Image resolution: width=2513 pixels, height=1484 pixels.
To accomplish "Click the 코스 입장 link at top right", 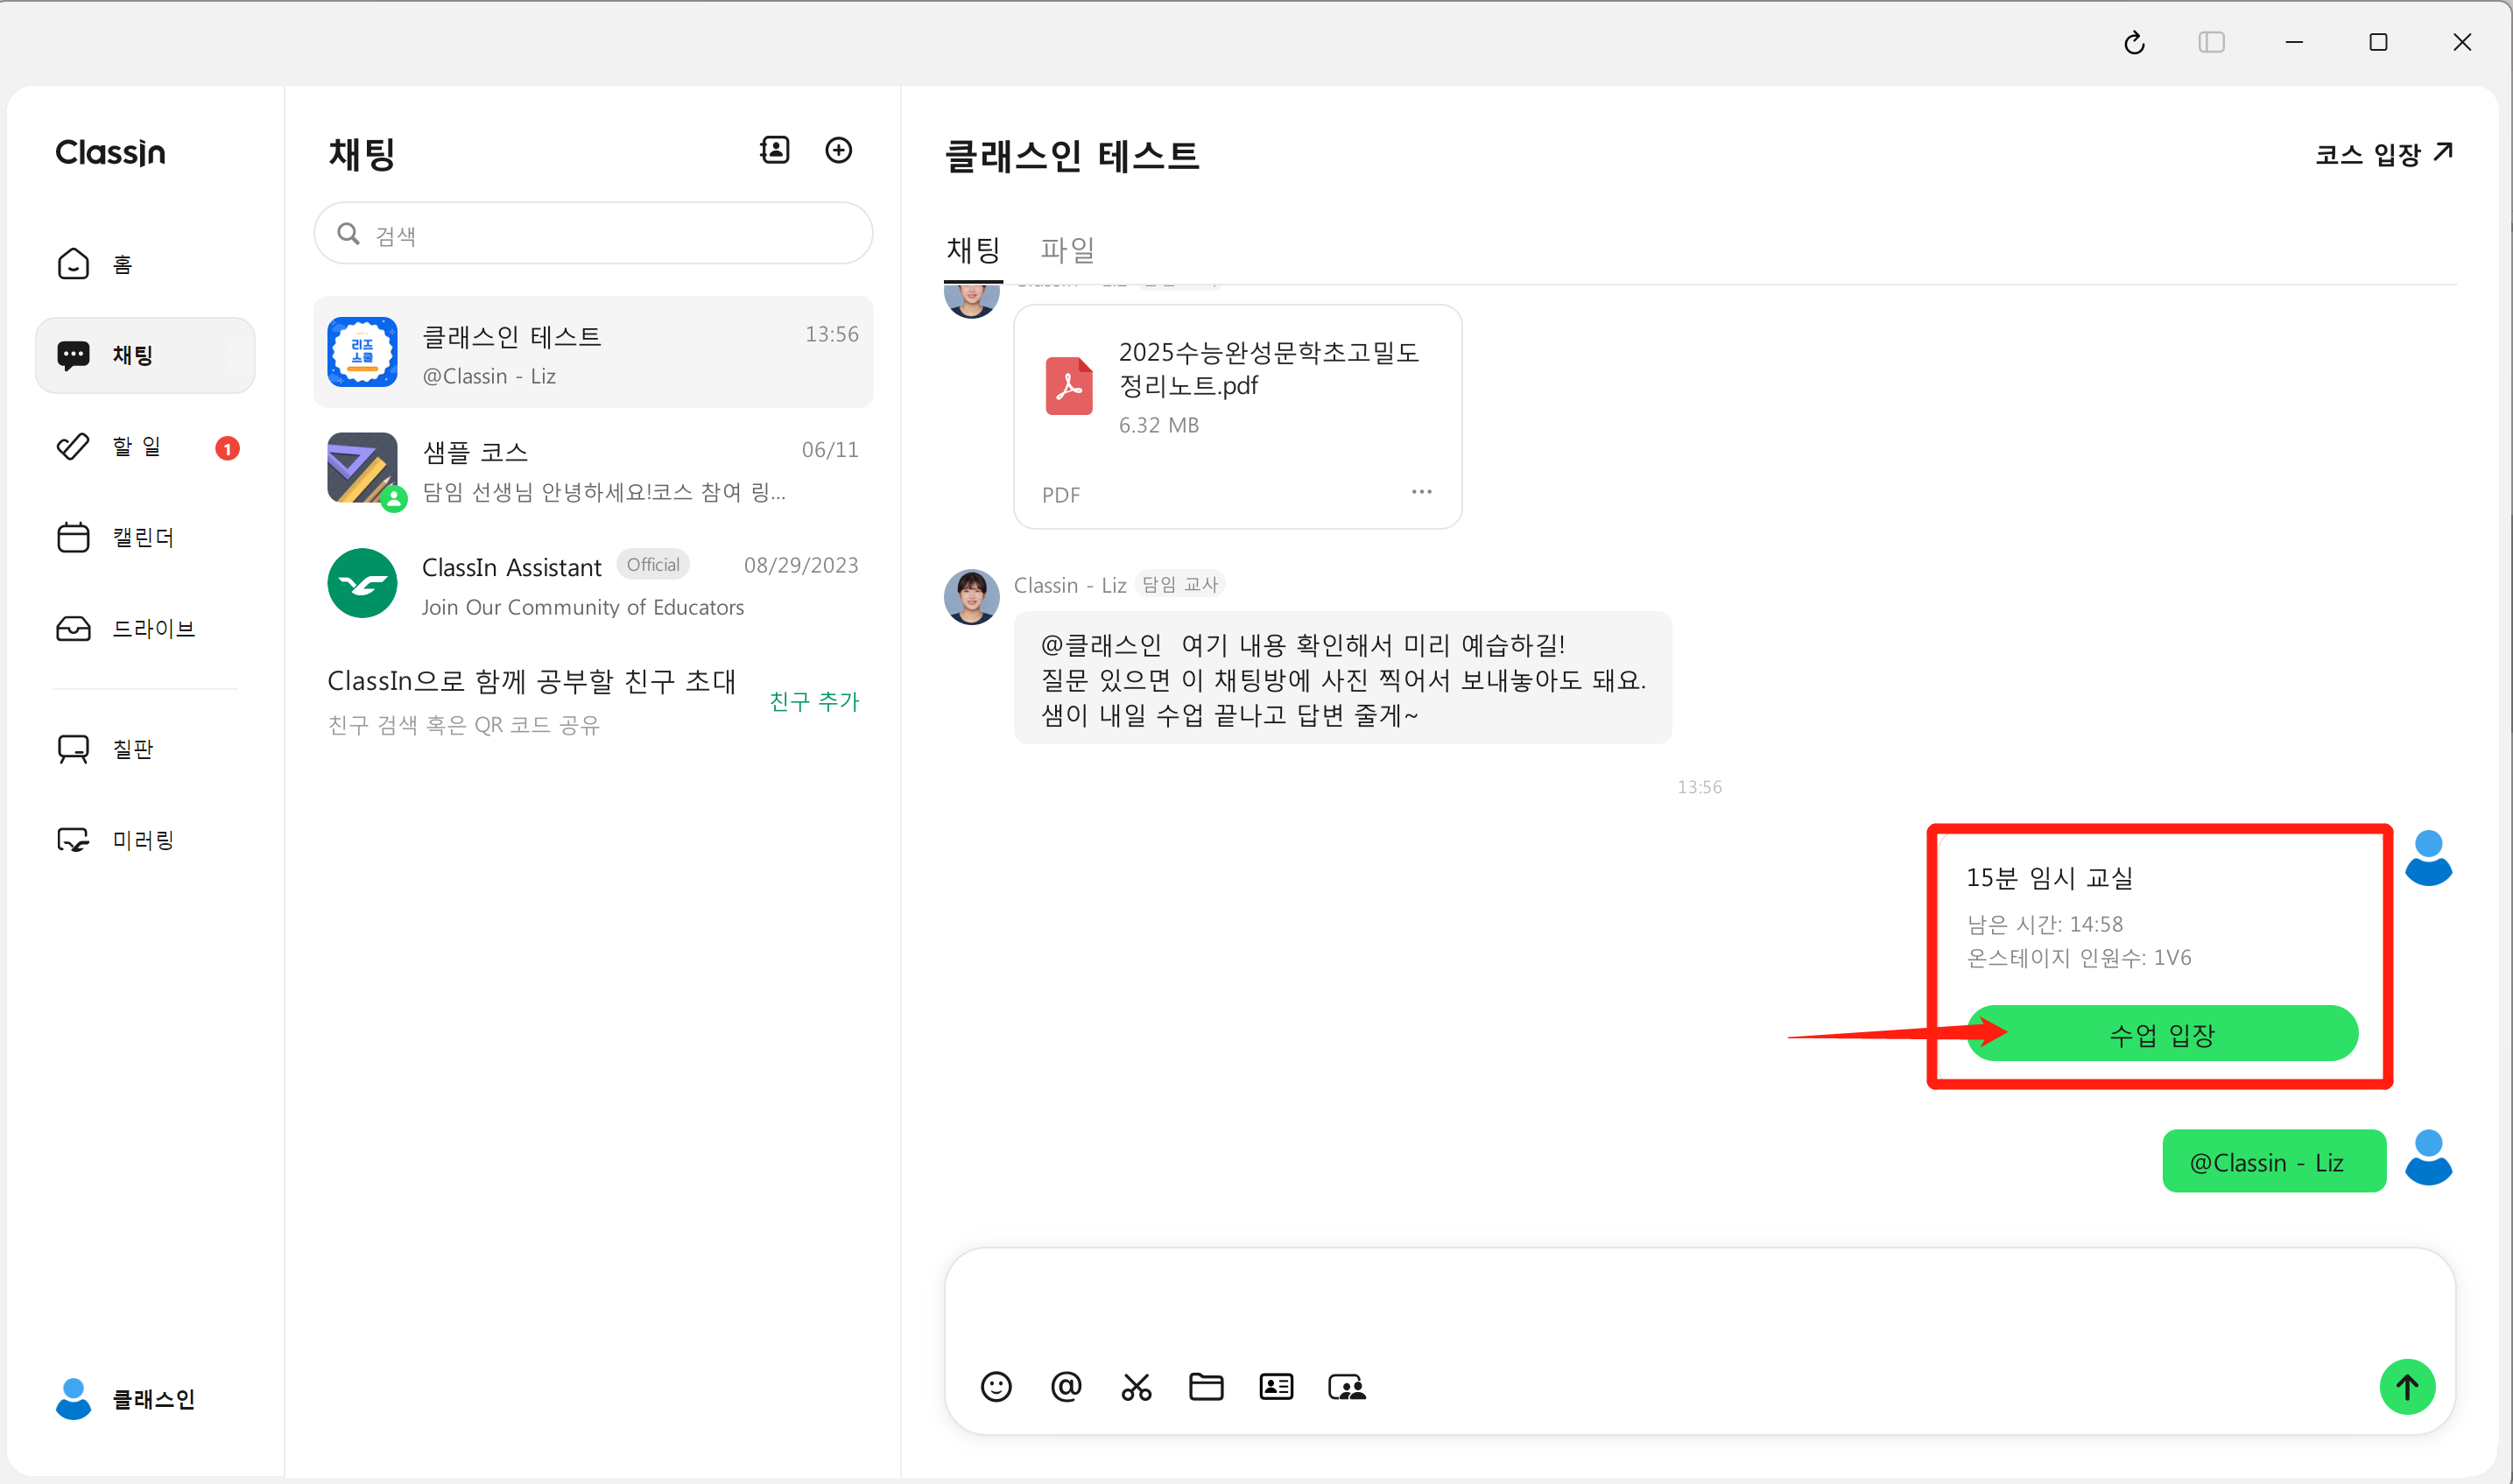I will (x=2383, y=154).
